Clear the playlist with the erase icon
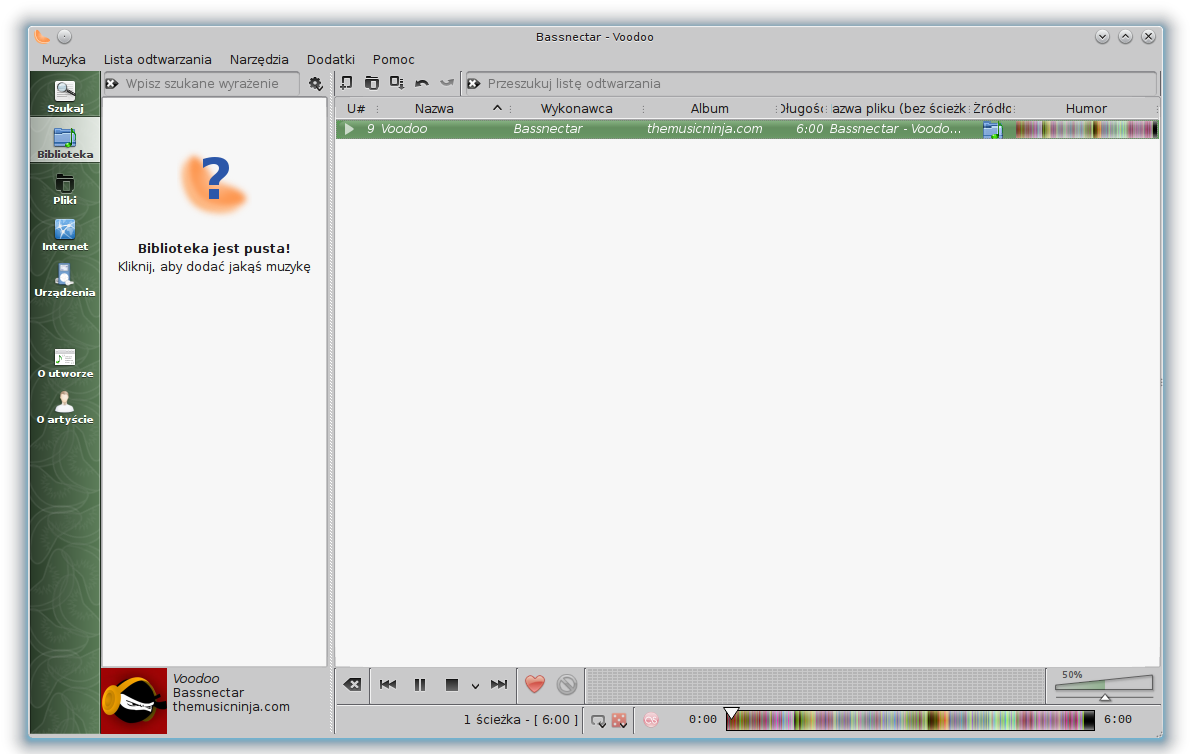The image size is (1190, 754). (352, 685)
